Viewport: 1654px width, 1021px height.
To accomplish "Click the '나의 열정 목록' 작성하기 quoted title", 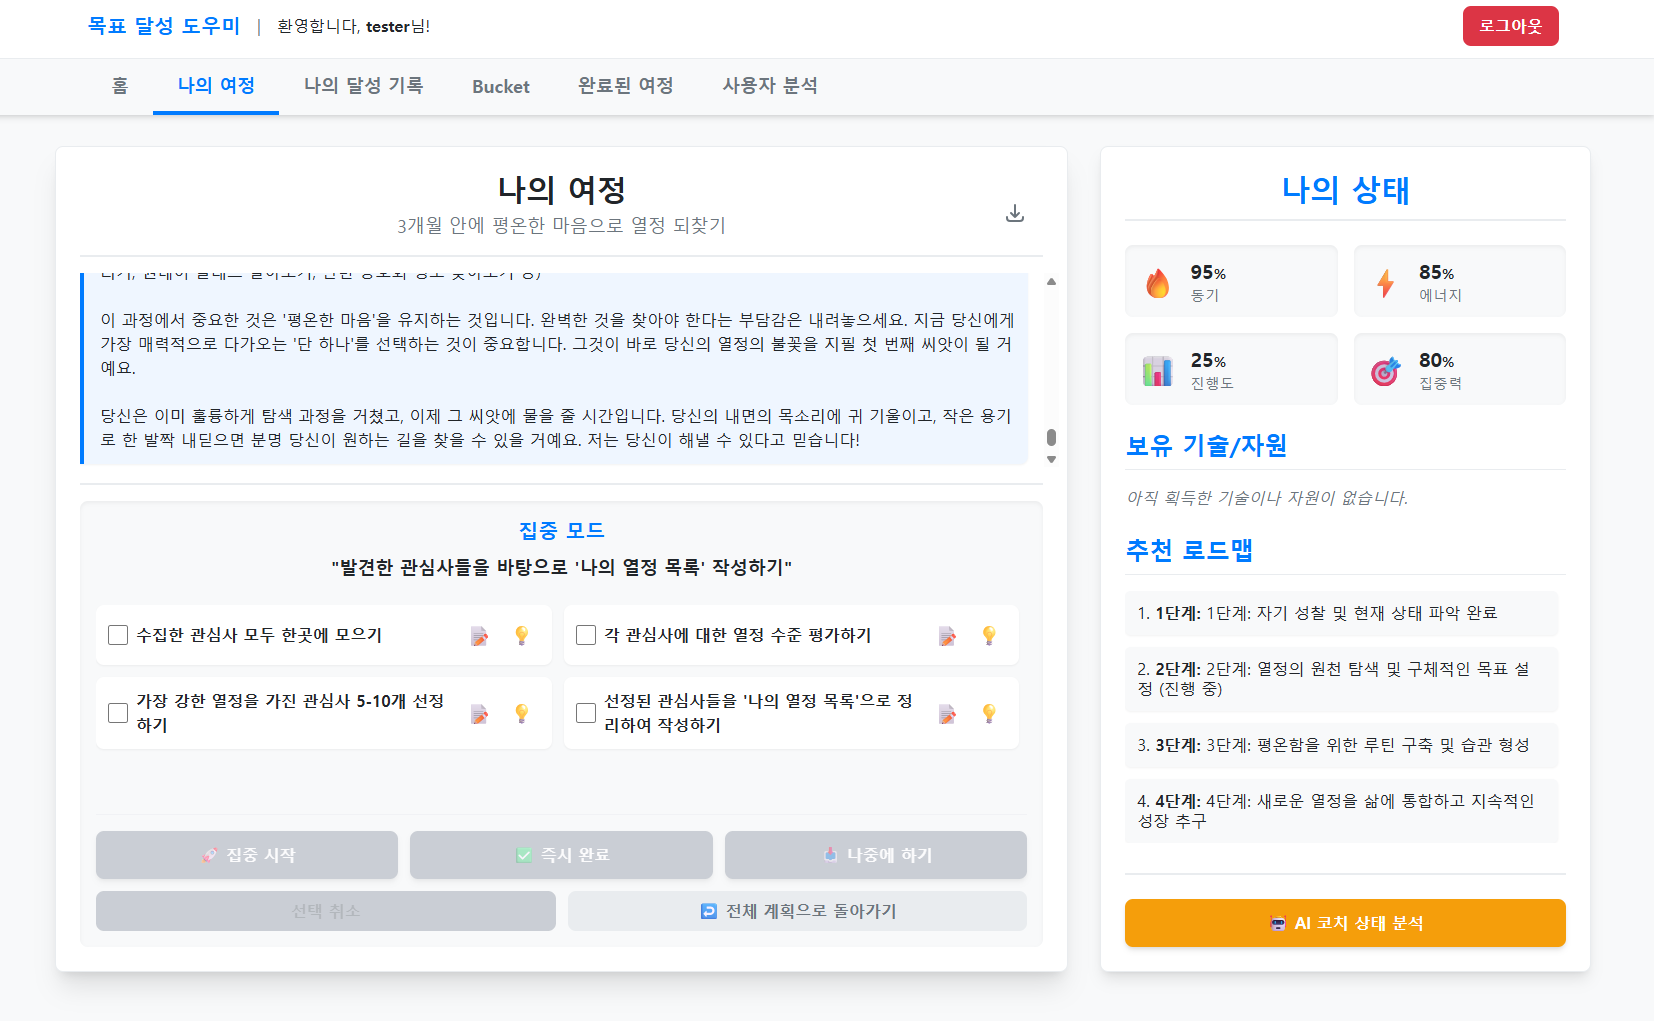I will (561, 568).
